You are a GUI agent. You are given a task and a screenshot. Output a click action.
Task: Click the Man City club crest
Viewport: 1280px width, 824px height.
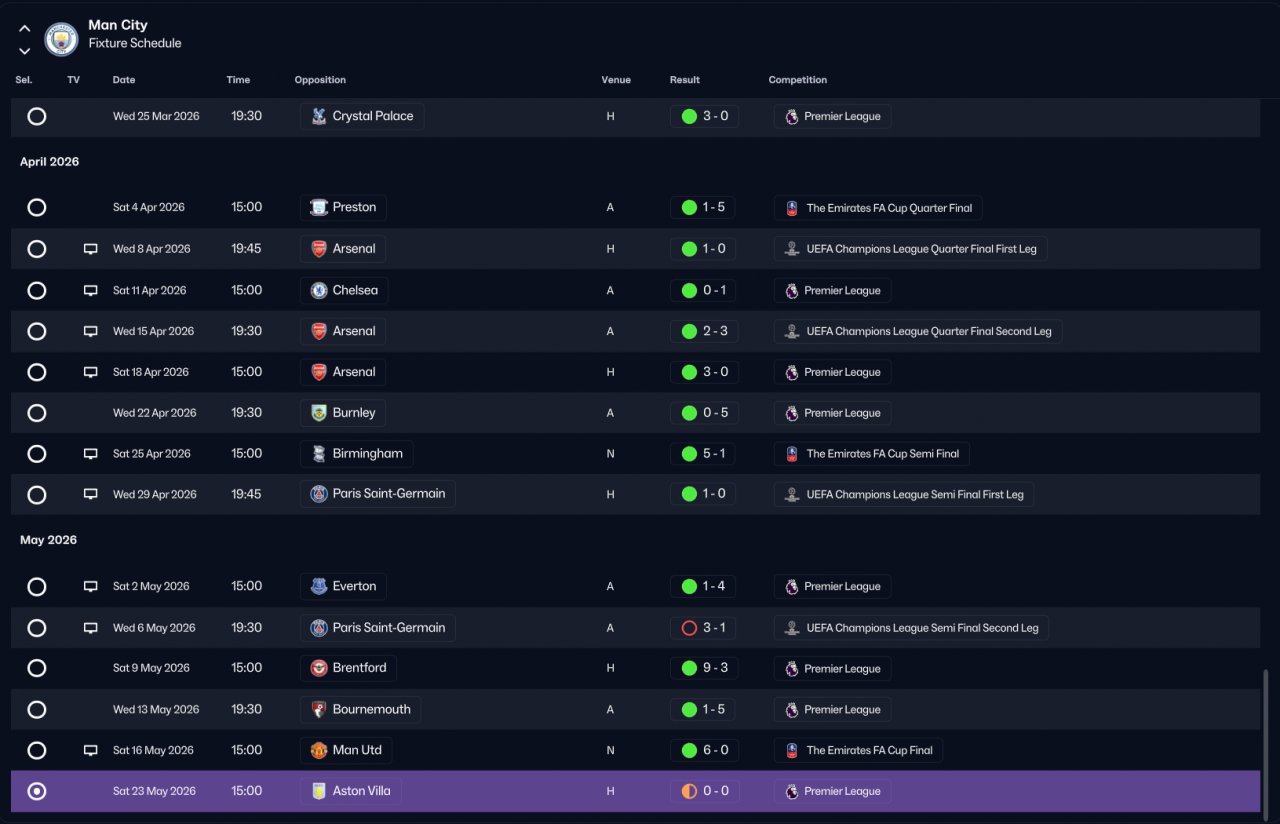(61, 39)
